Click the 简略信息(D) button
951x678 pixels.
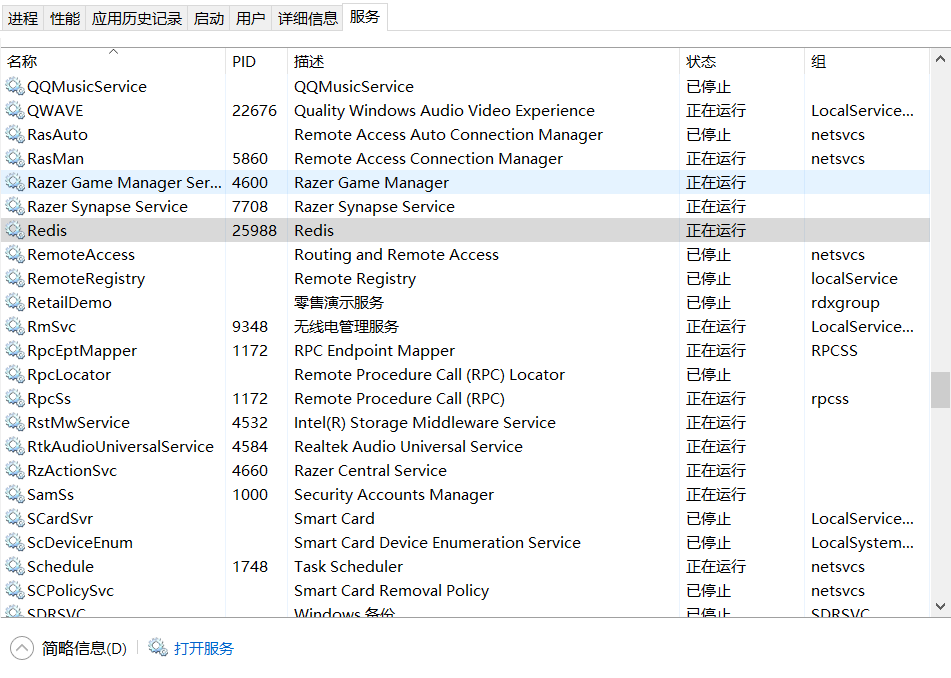tap(84, 648)
